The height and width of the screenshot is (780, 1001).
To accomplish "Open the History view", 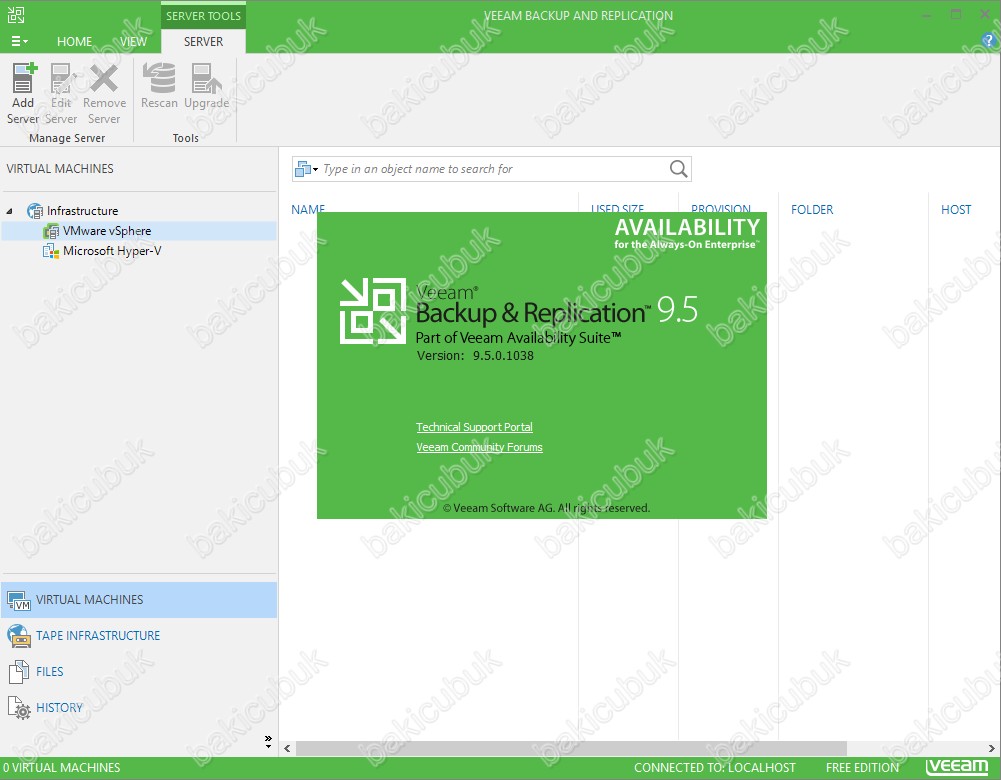I will tap(59, 708).
